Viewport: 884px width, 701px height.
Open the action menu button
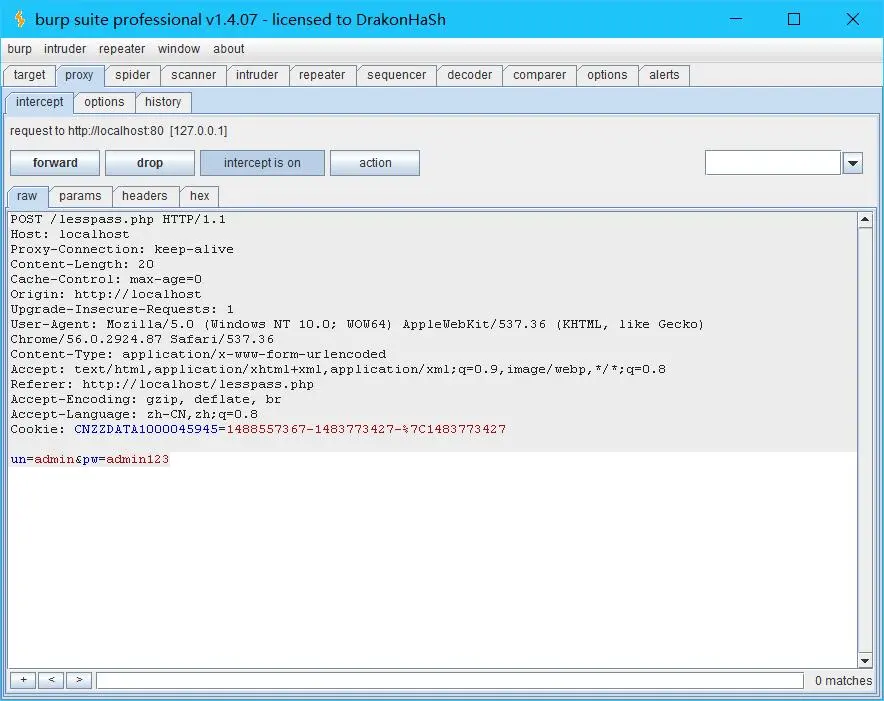pos(375,163)
